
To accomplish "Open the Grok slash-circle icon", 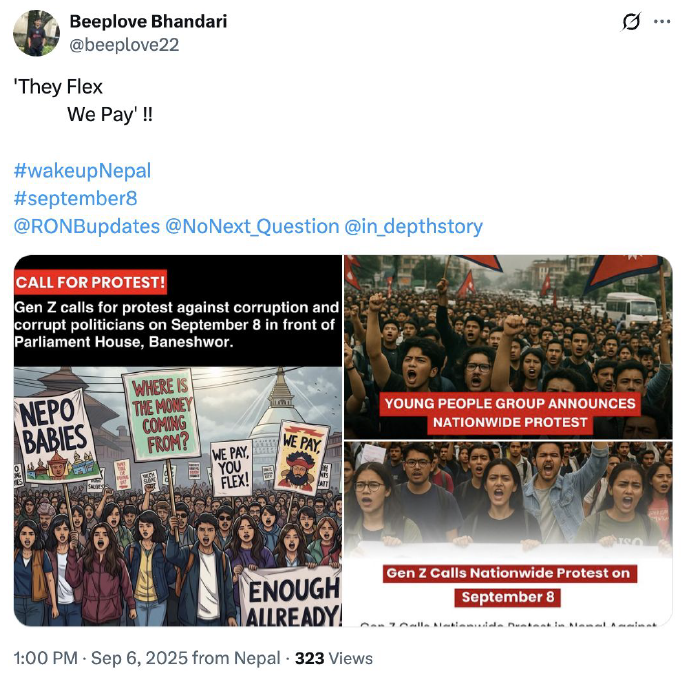I will 631,22.
